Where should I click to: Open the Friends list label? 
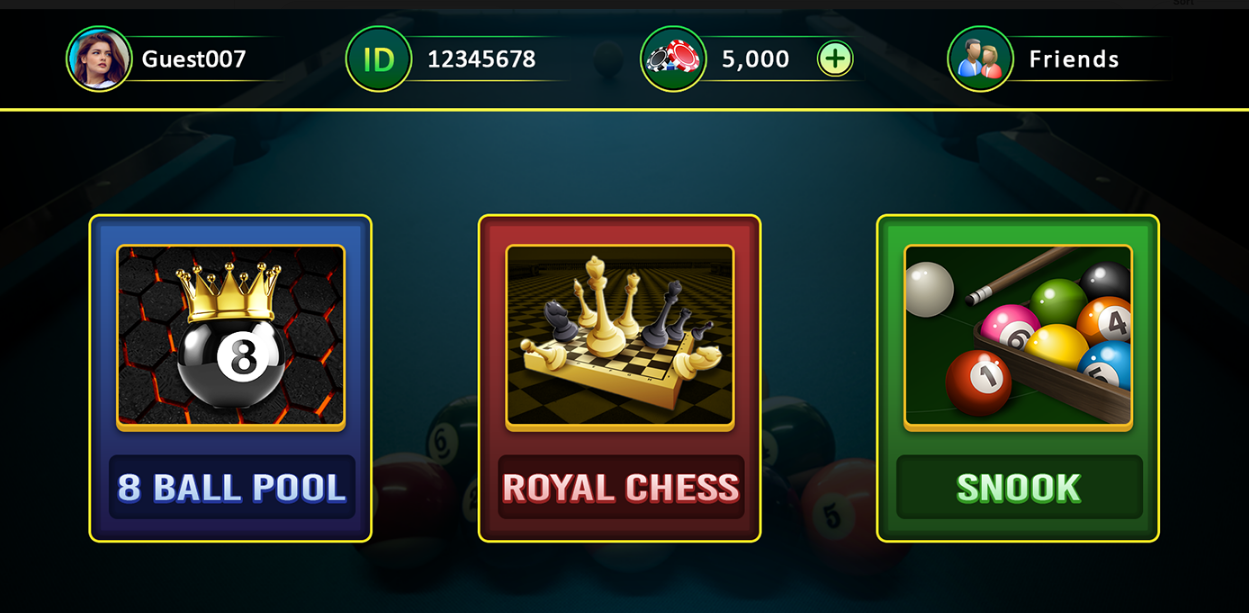(1074, 59)
